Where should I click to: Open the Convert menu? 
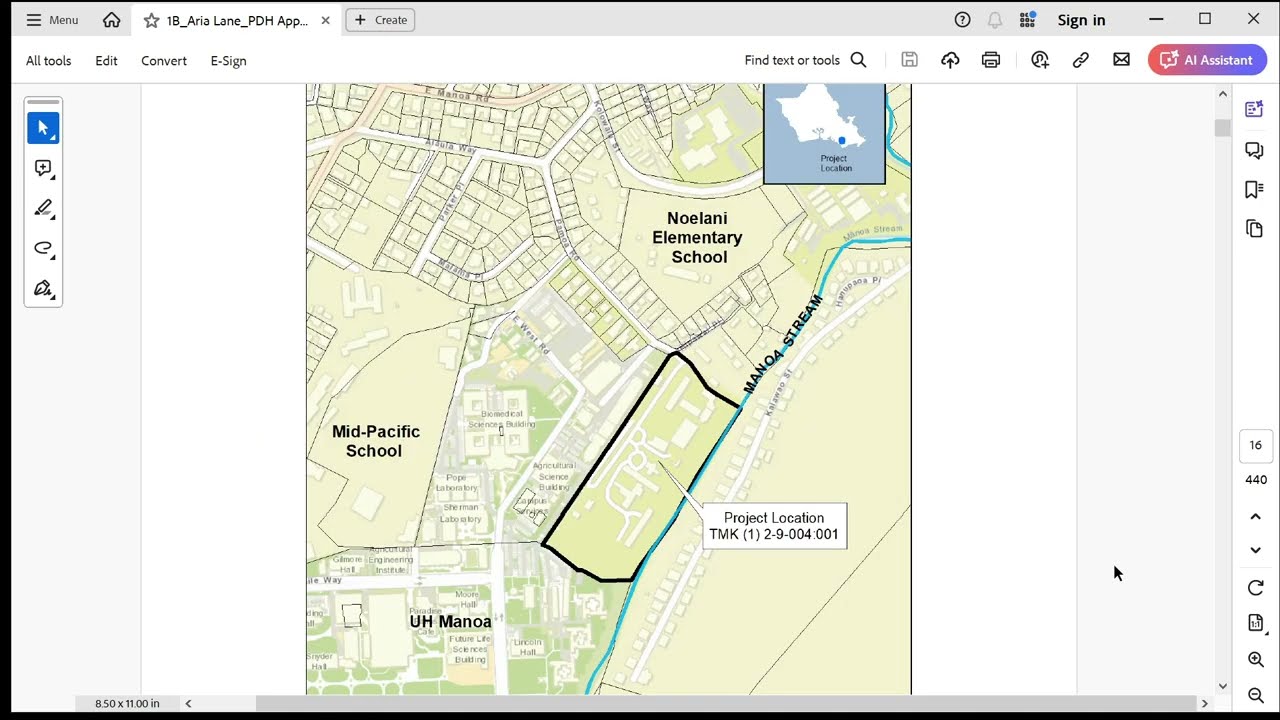coord(164,60)
